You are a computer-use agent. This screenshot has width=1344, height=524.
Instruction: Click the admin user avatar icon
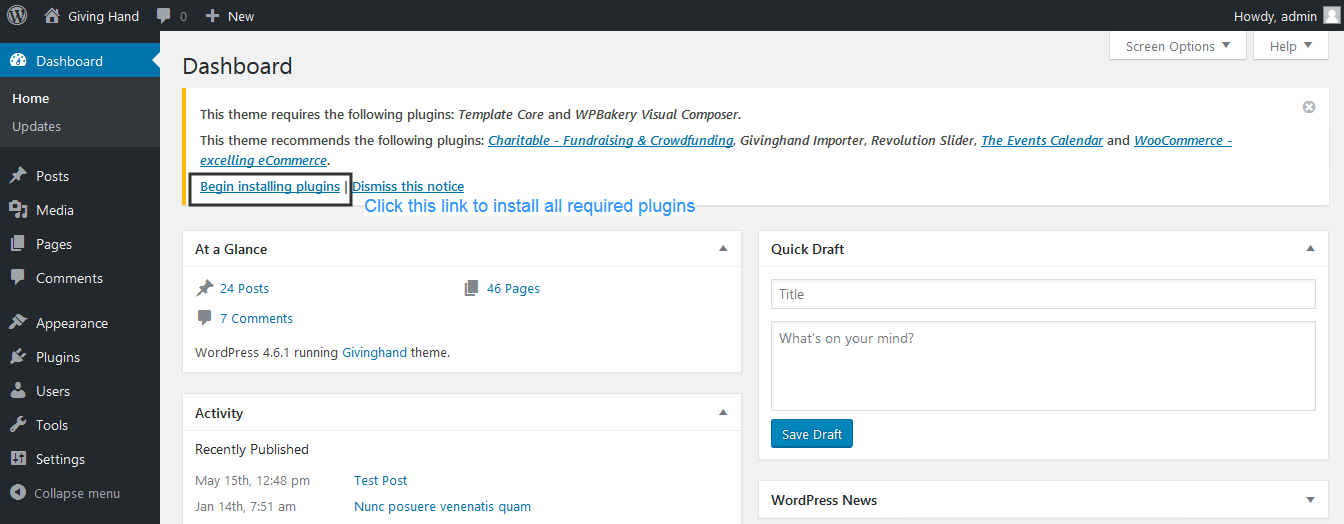coord(1330,16)
